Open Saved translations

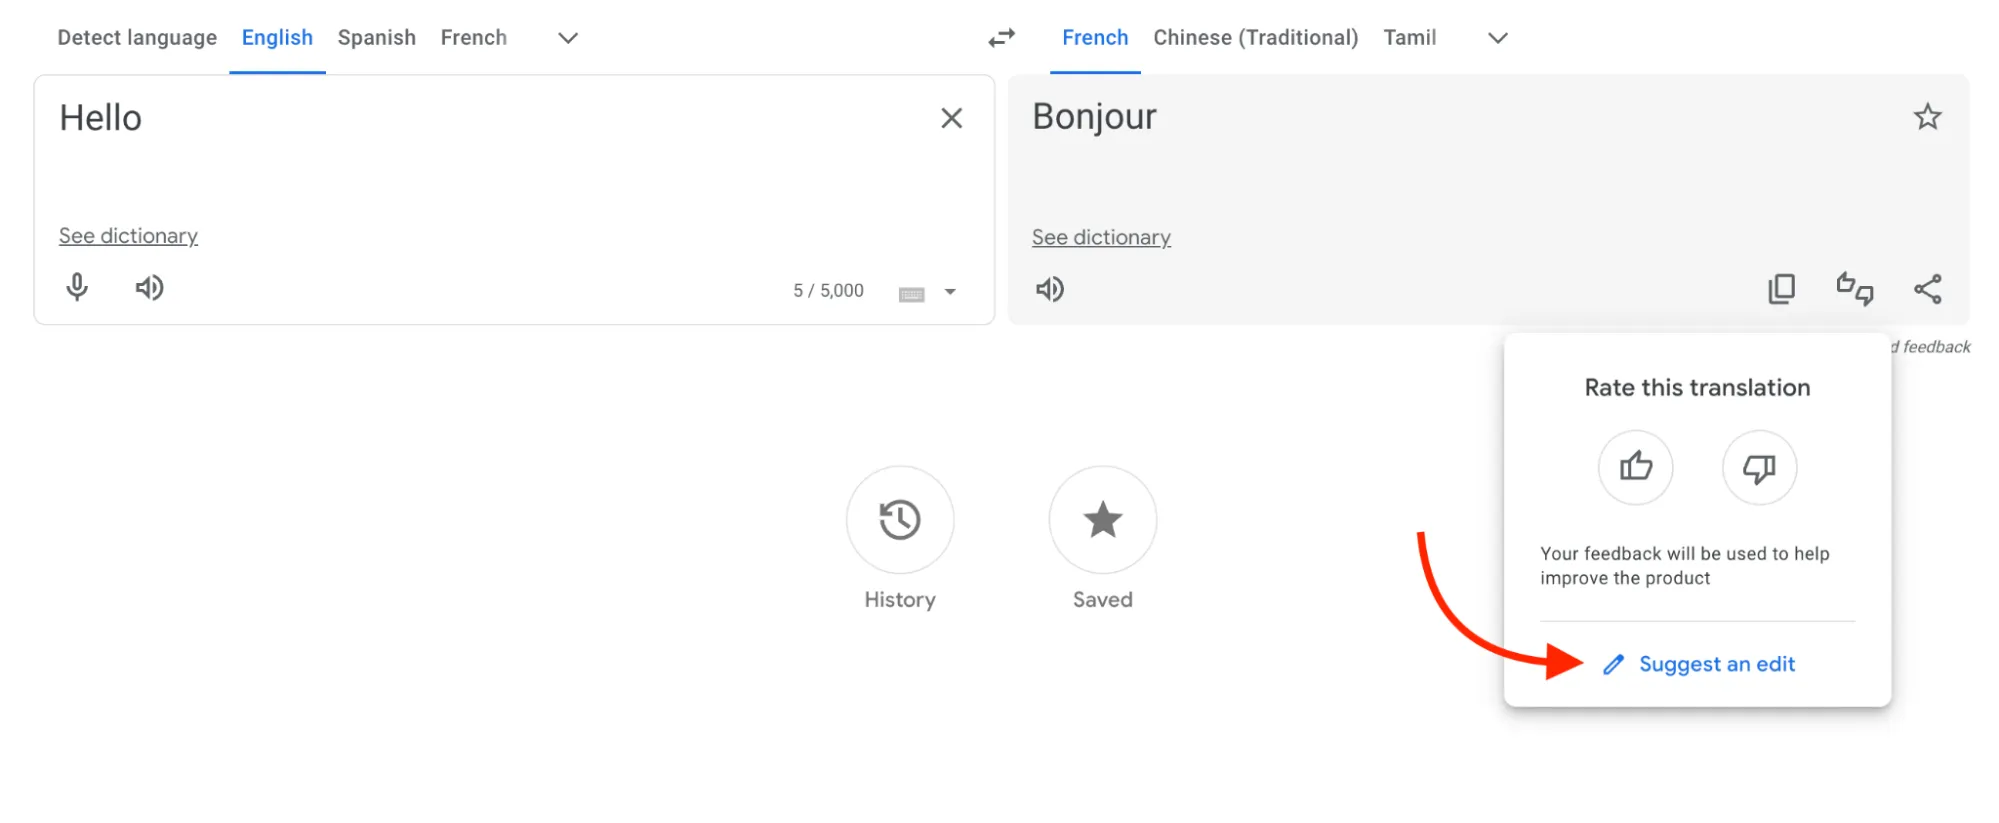(1101, 520)
